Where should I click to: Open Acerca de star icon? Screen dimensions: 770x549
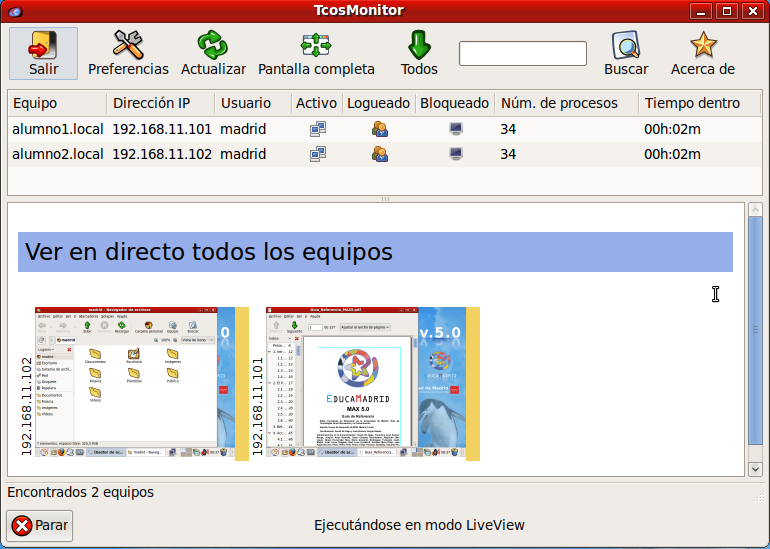[x=703, y=45]
